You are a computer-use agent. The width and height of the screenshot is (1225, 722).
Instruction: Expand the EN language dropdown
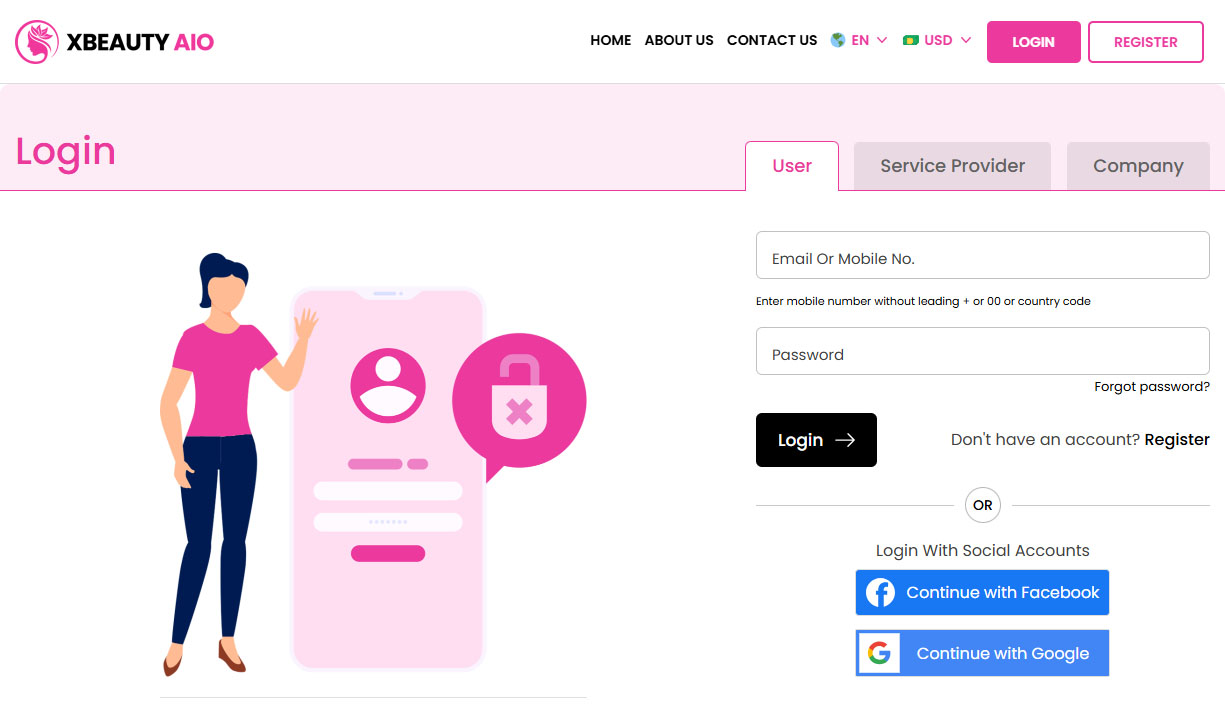click(x=860, y=40)
